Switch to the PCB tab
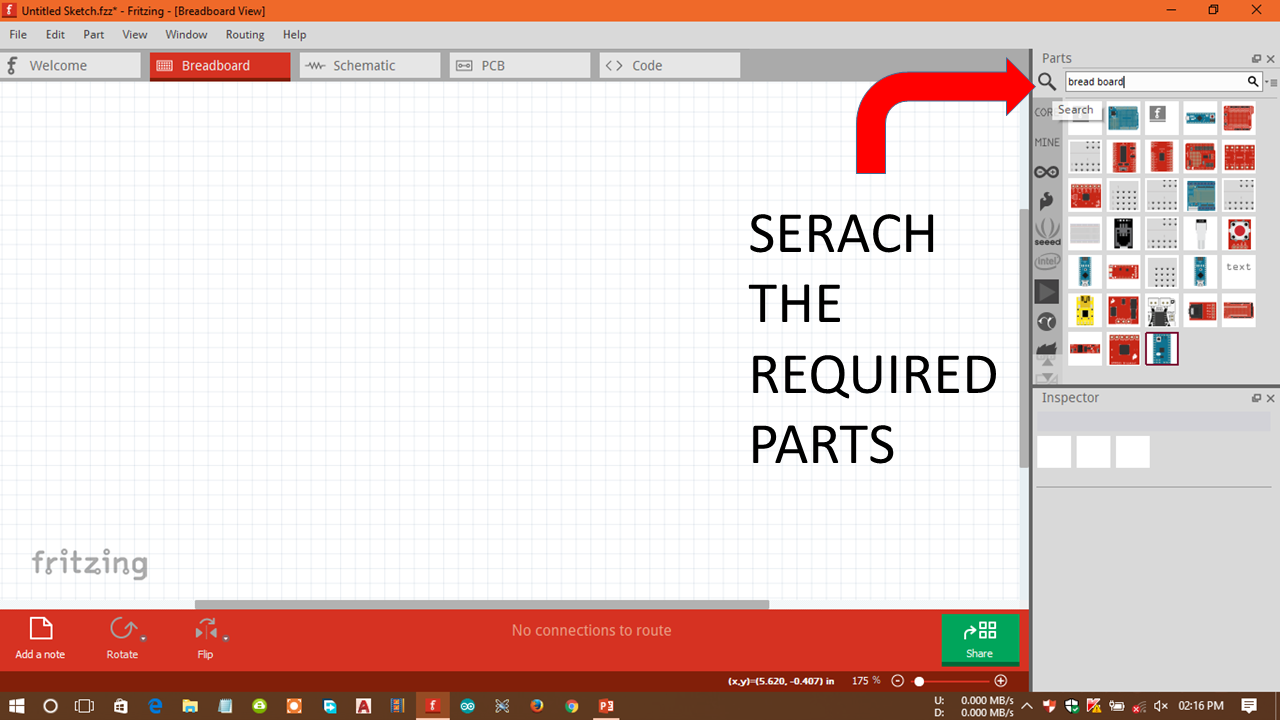 [x=519, y=66]
